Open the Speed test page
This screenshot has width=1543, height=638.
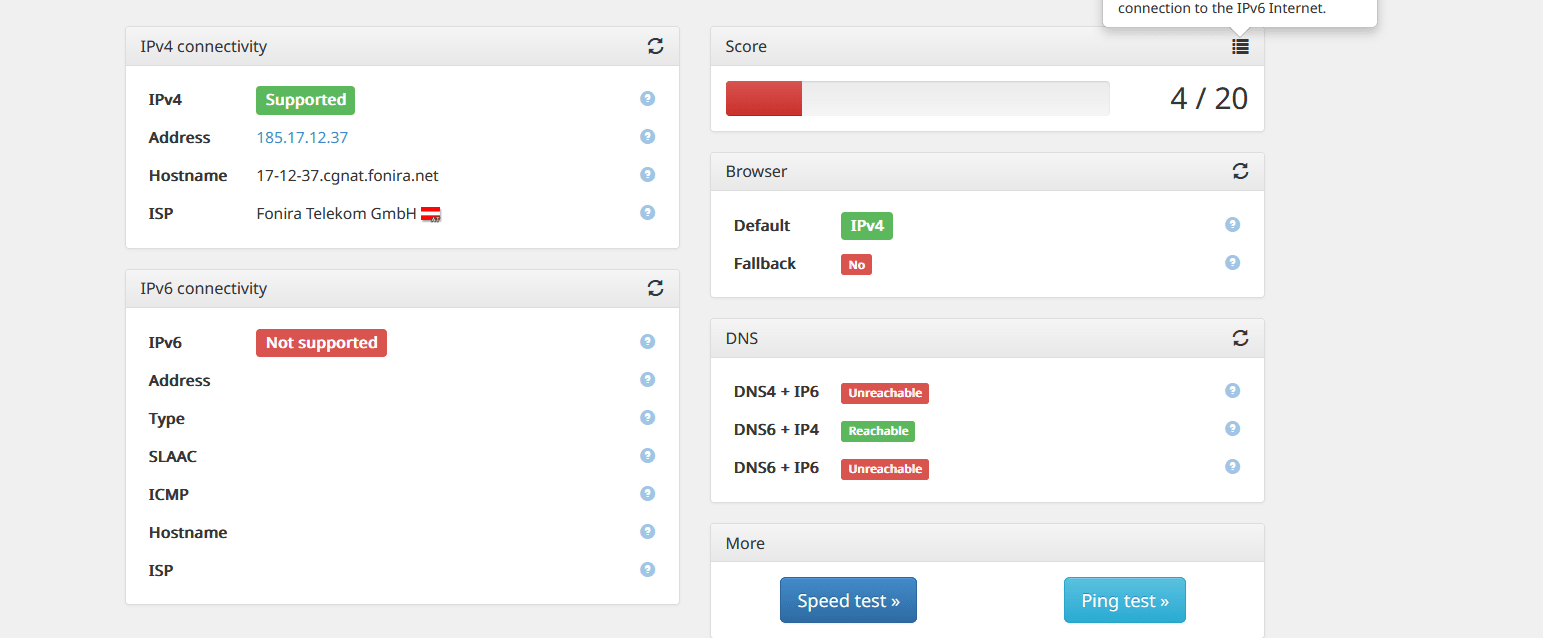pyautogui.click(x=848, y=600)
